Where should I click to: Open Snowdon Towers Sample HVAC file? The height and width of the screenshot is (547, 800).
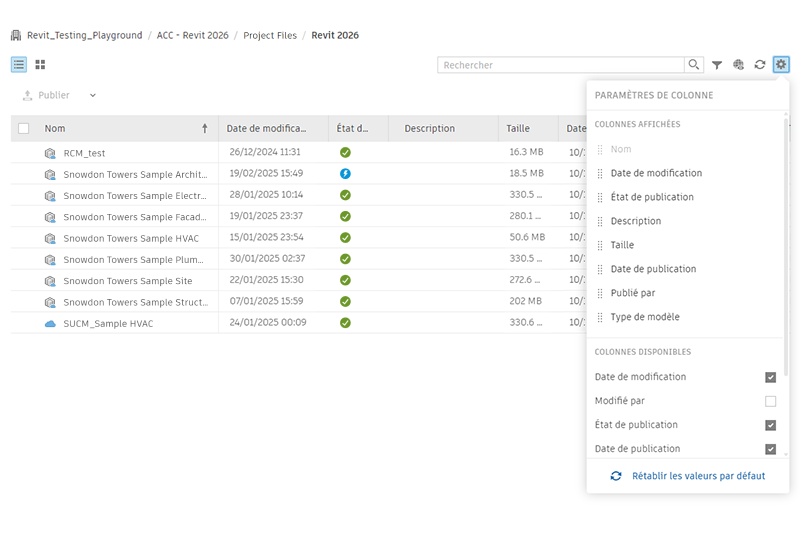point(131,239)
